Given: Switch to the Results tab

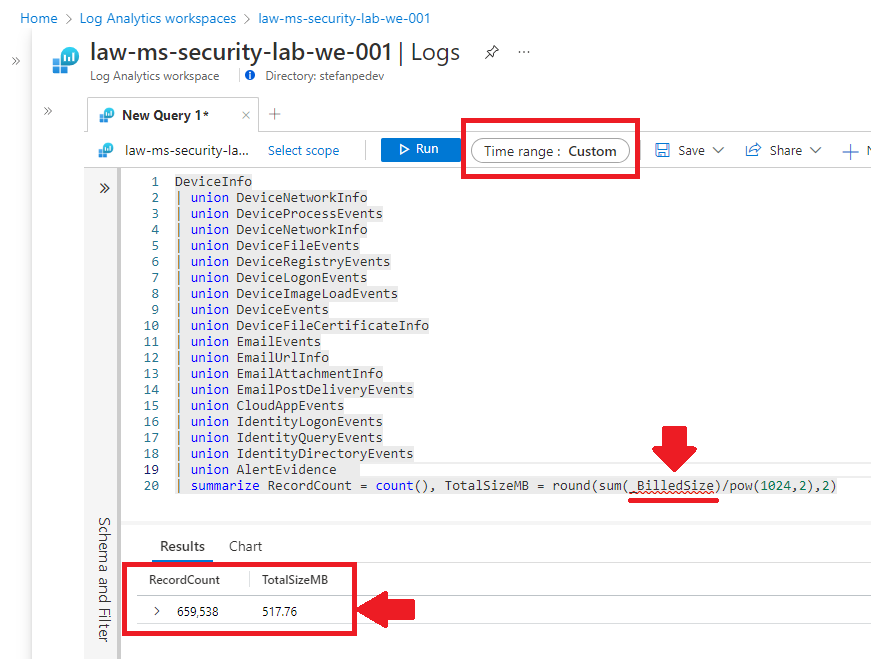Looking at the screenshot, I should click(x=182, y=546).
